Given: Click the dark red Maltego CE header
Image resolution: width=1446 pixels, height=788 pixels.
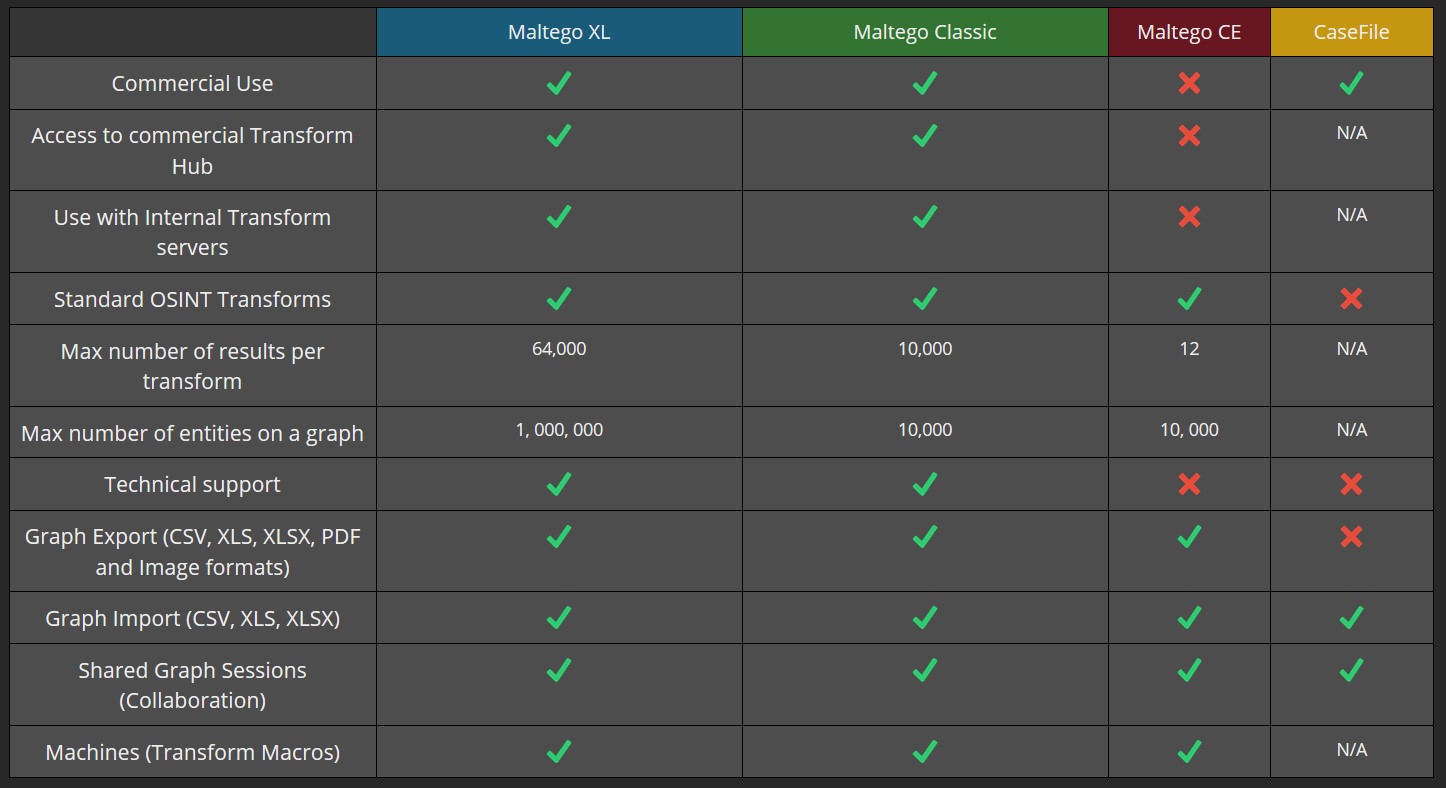Looking at the screenshot, I should click(1189, 32).
